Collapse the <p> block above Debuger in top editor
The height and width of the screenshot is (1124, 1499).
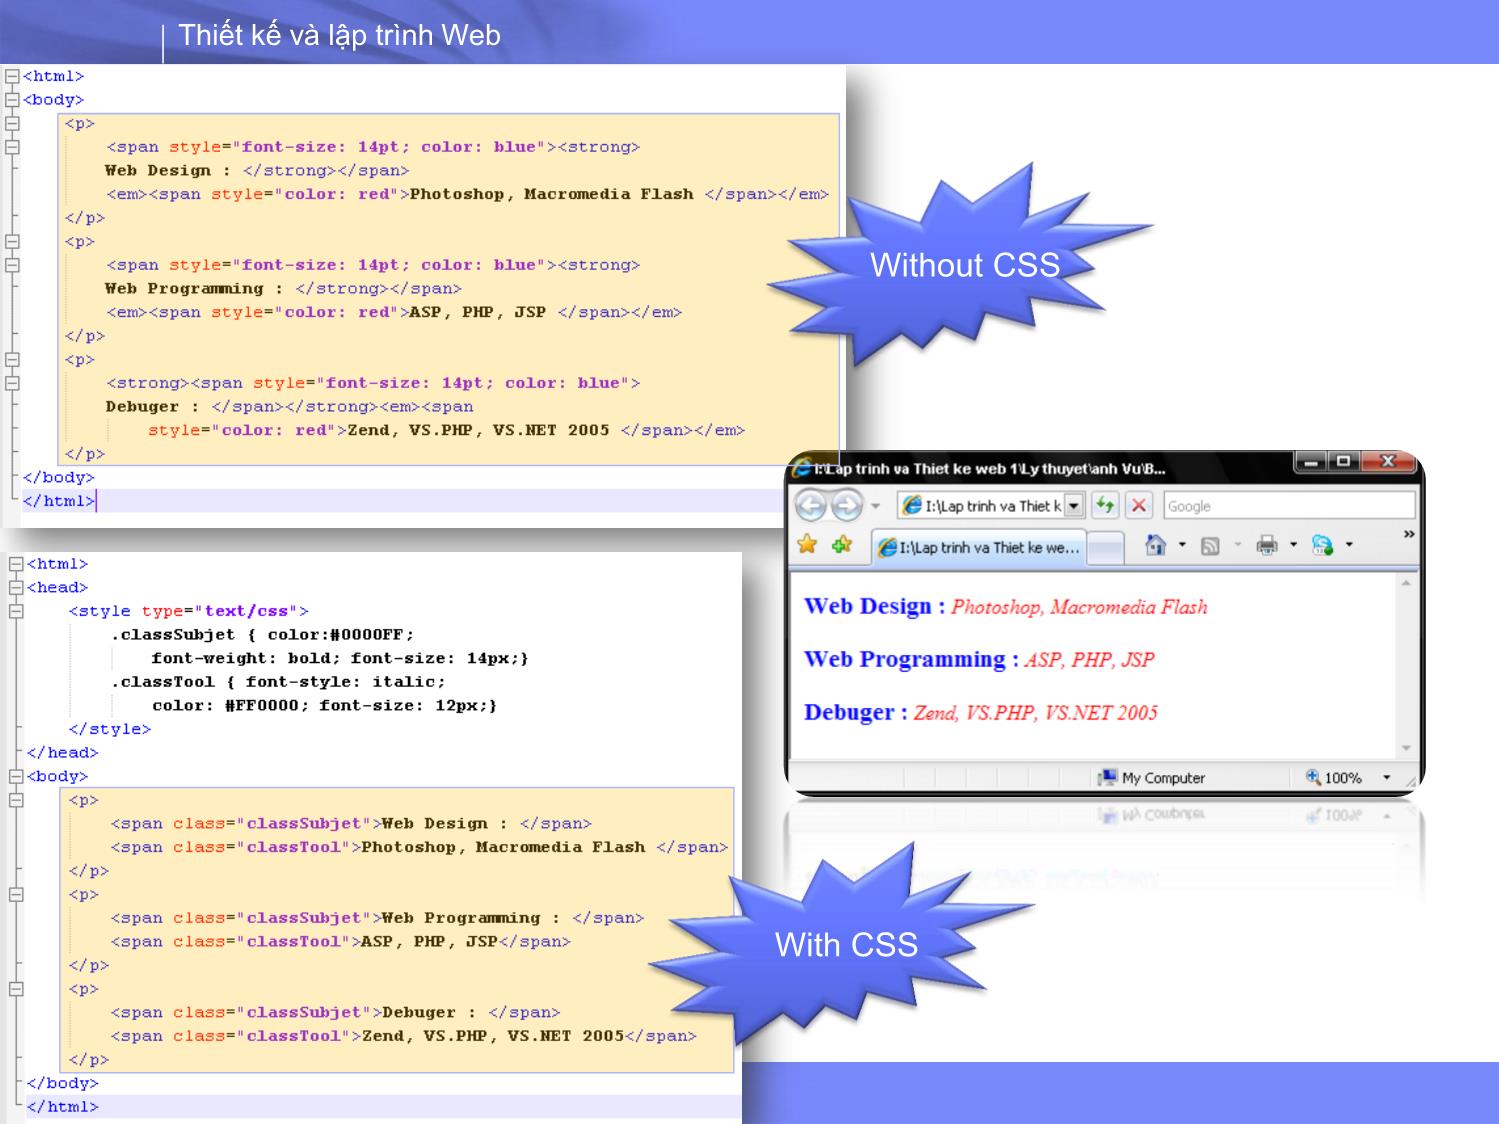[x=12, y=360]
